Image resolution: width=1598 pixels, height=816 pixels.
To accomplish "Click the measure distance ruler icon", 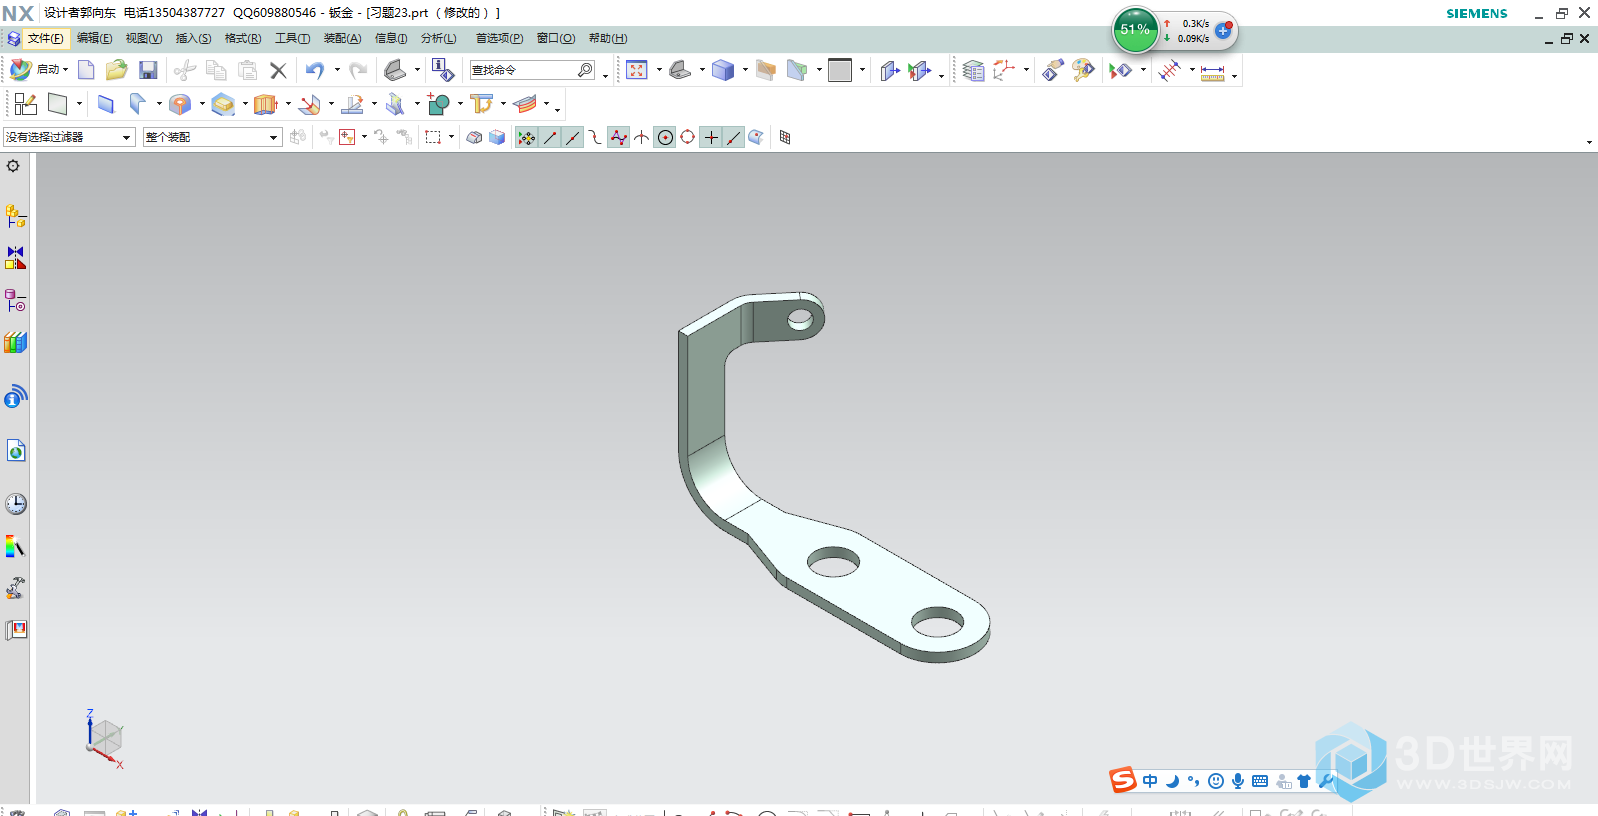I will (1212, 71).
